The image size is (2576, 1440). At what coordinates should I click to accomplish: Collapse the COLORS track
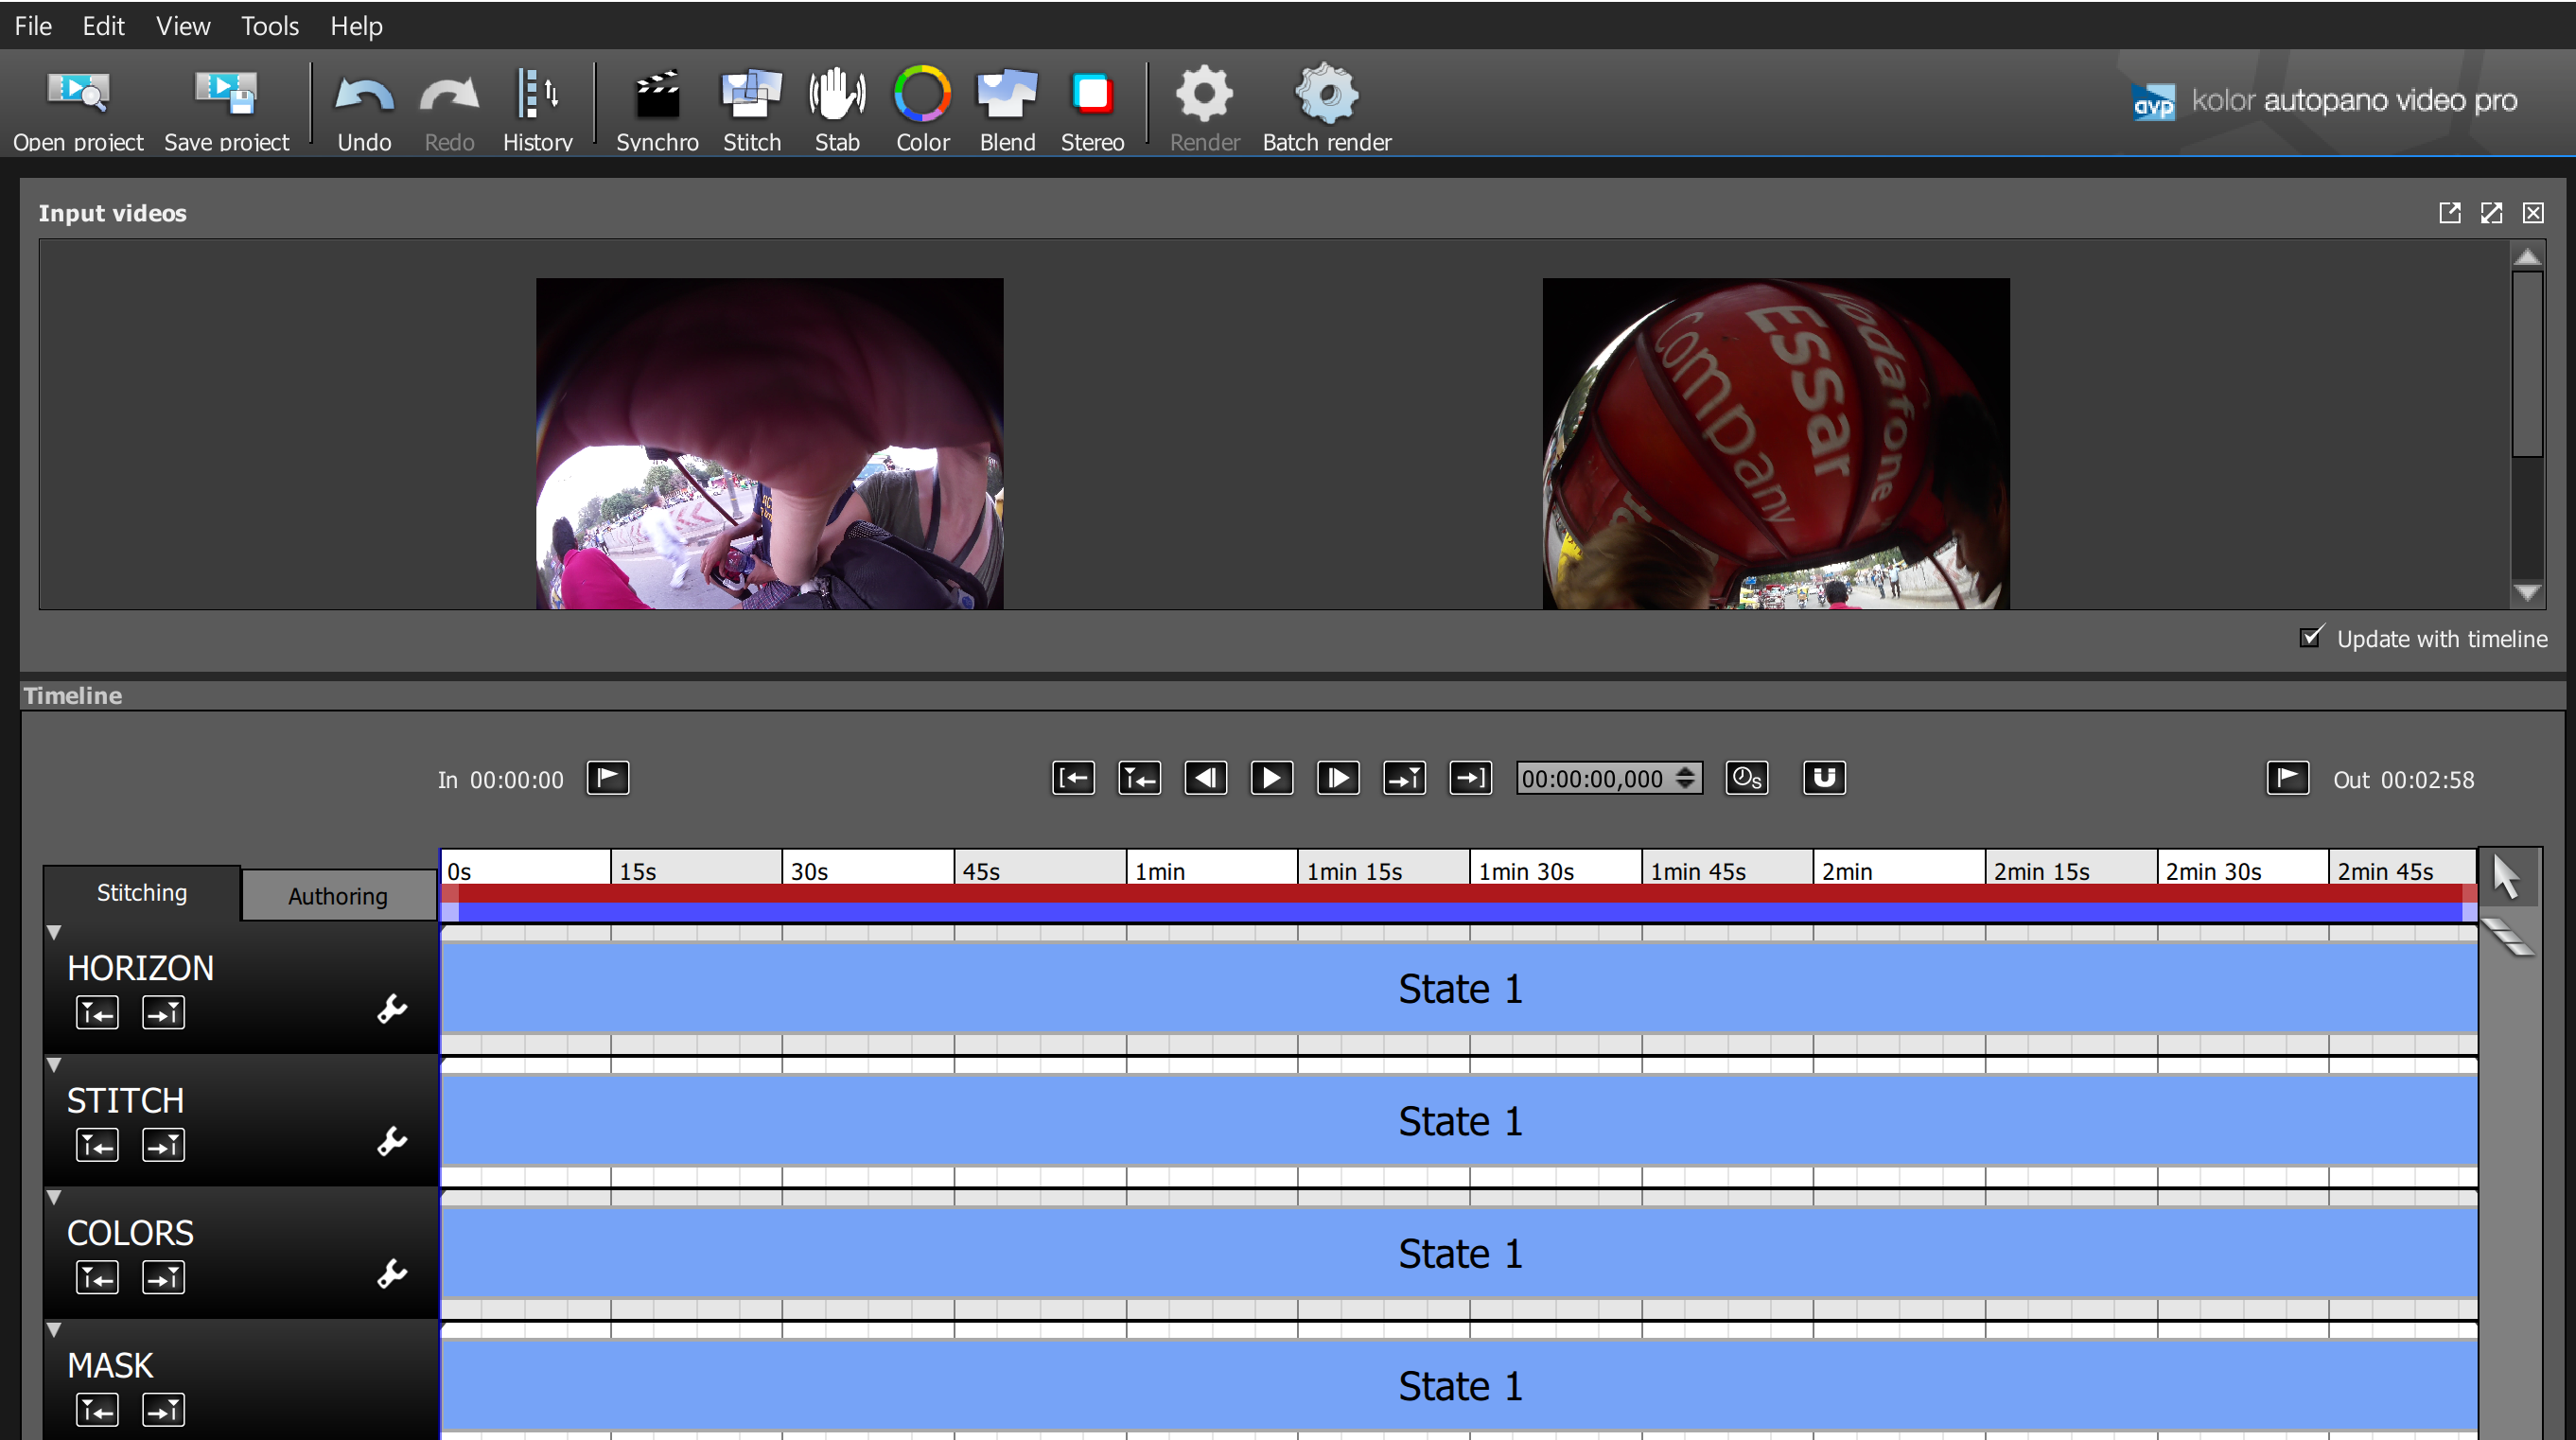pyautogui.click(x=54, y=1197)
